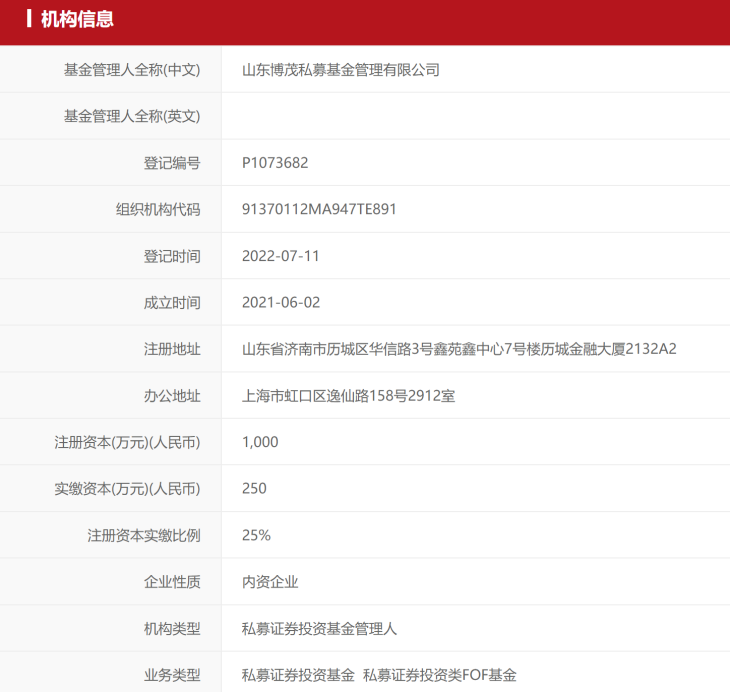The image size is (730, 692).
Task: Click the 注册地址 label
Action: point(172,349)
